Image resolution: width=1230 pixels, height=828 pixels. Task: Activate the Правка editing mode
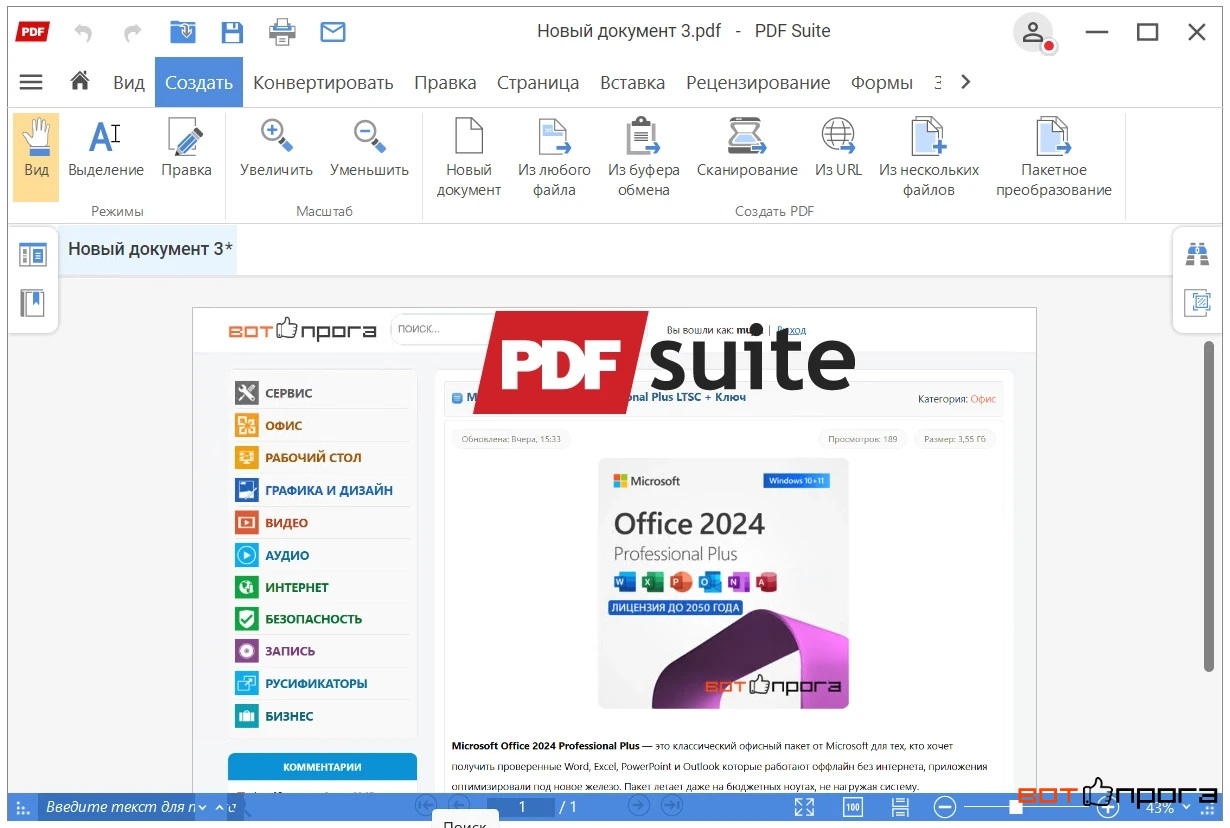(186, 149)
